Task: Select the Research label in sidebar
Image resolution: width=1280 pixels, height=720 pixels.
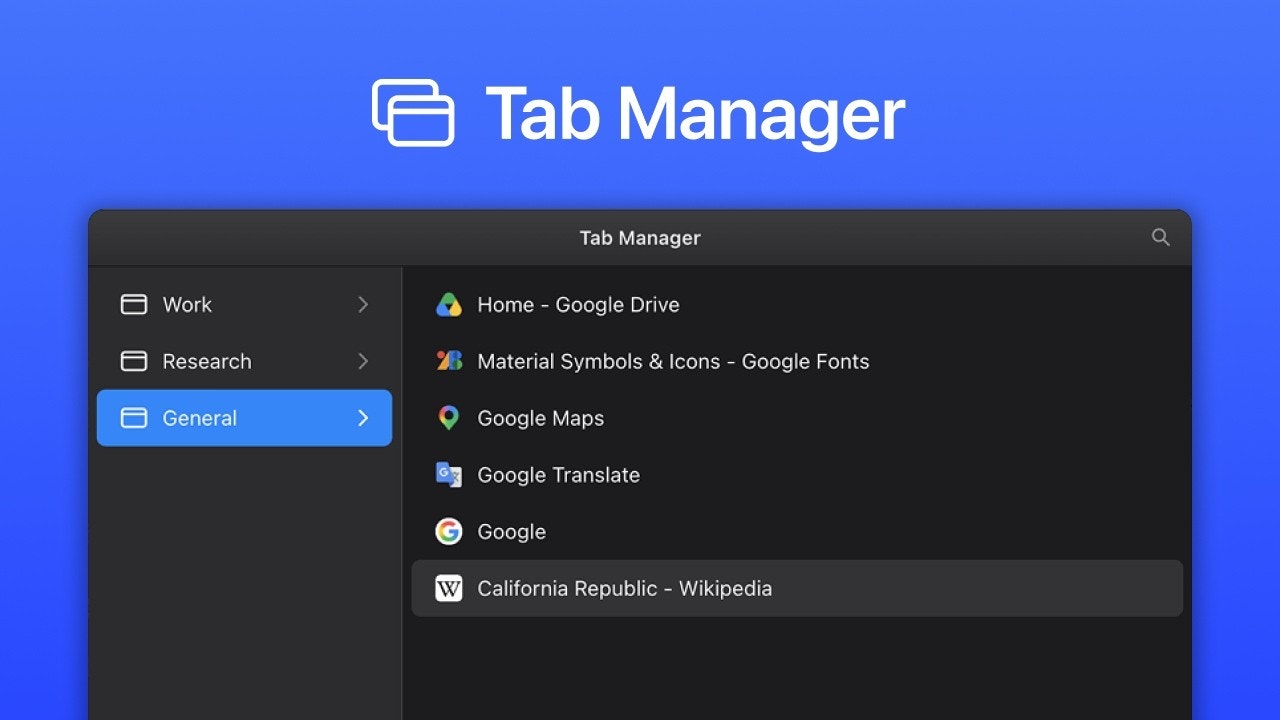Action: (x=207, y=362)
